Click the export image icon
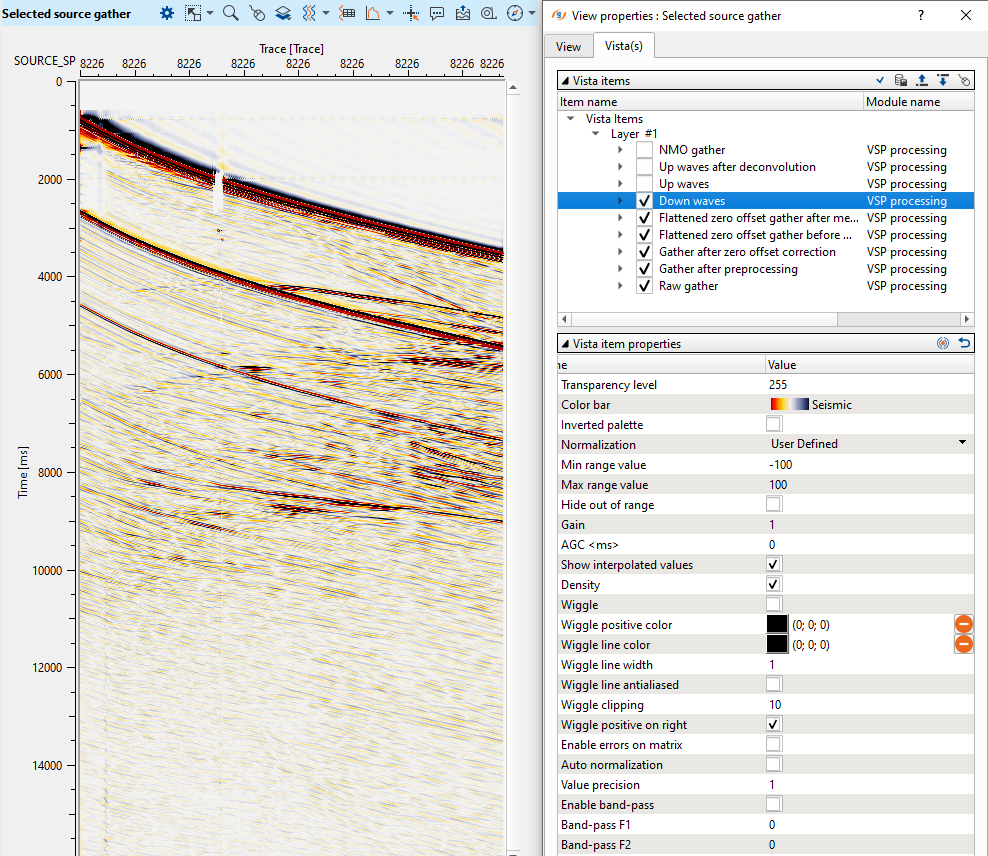Screen dimensions: 988x856 coord(463,13)
